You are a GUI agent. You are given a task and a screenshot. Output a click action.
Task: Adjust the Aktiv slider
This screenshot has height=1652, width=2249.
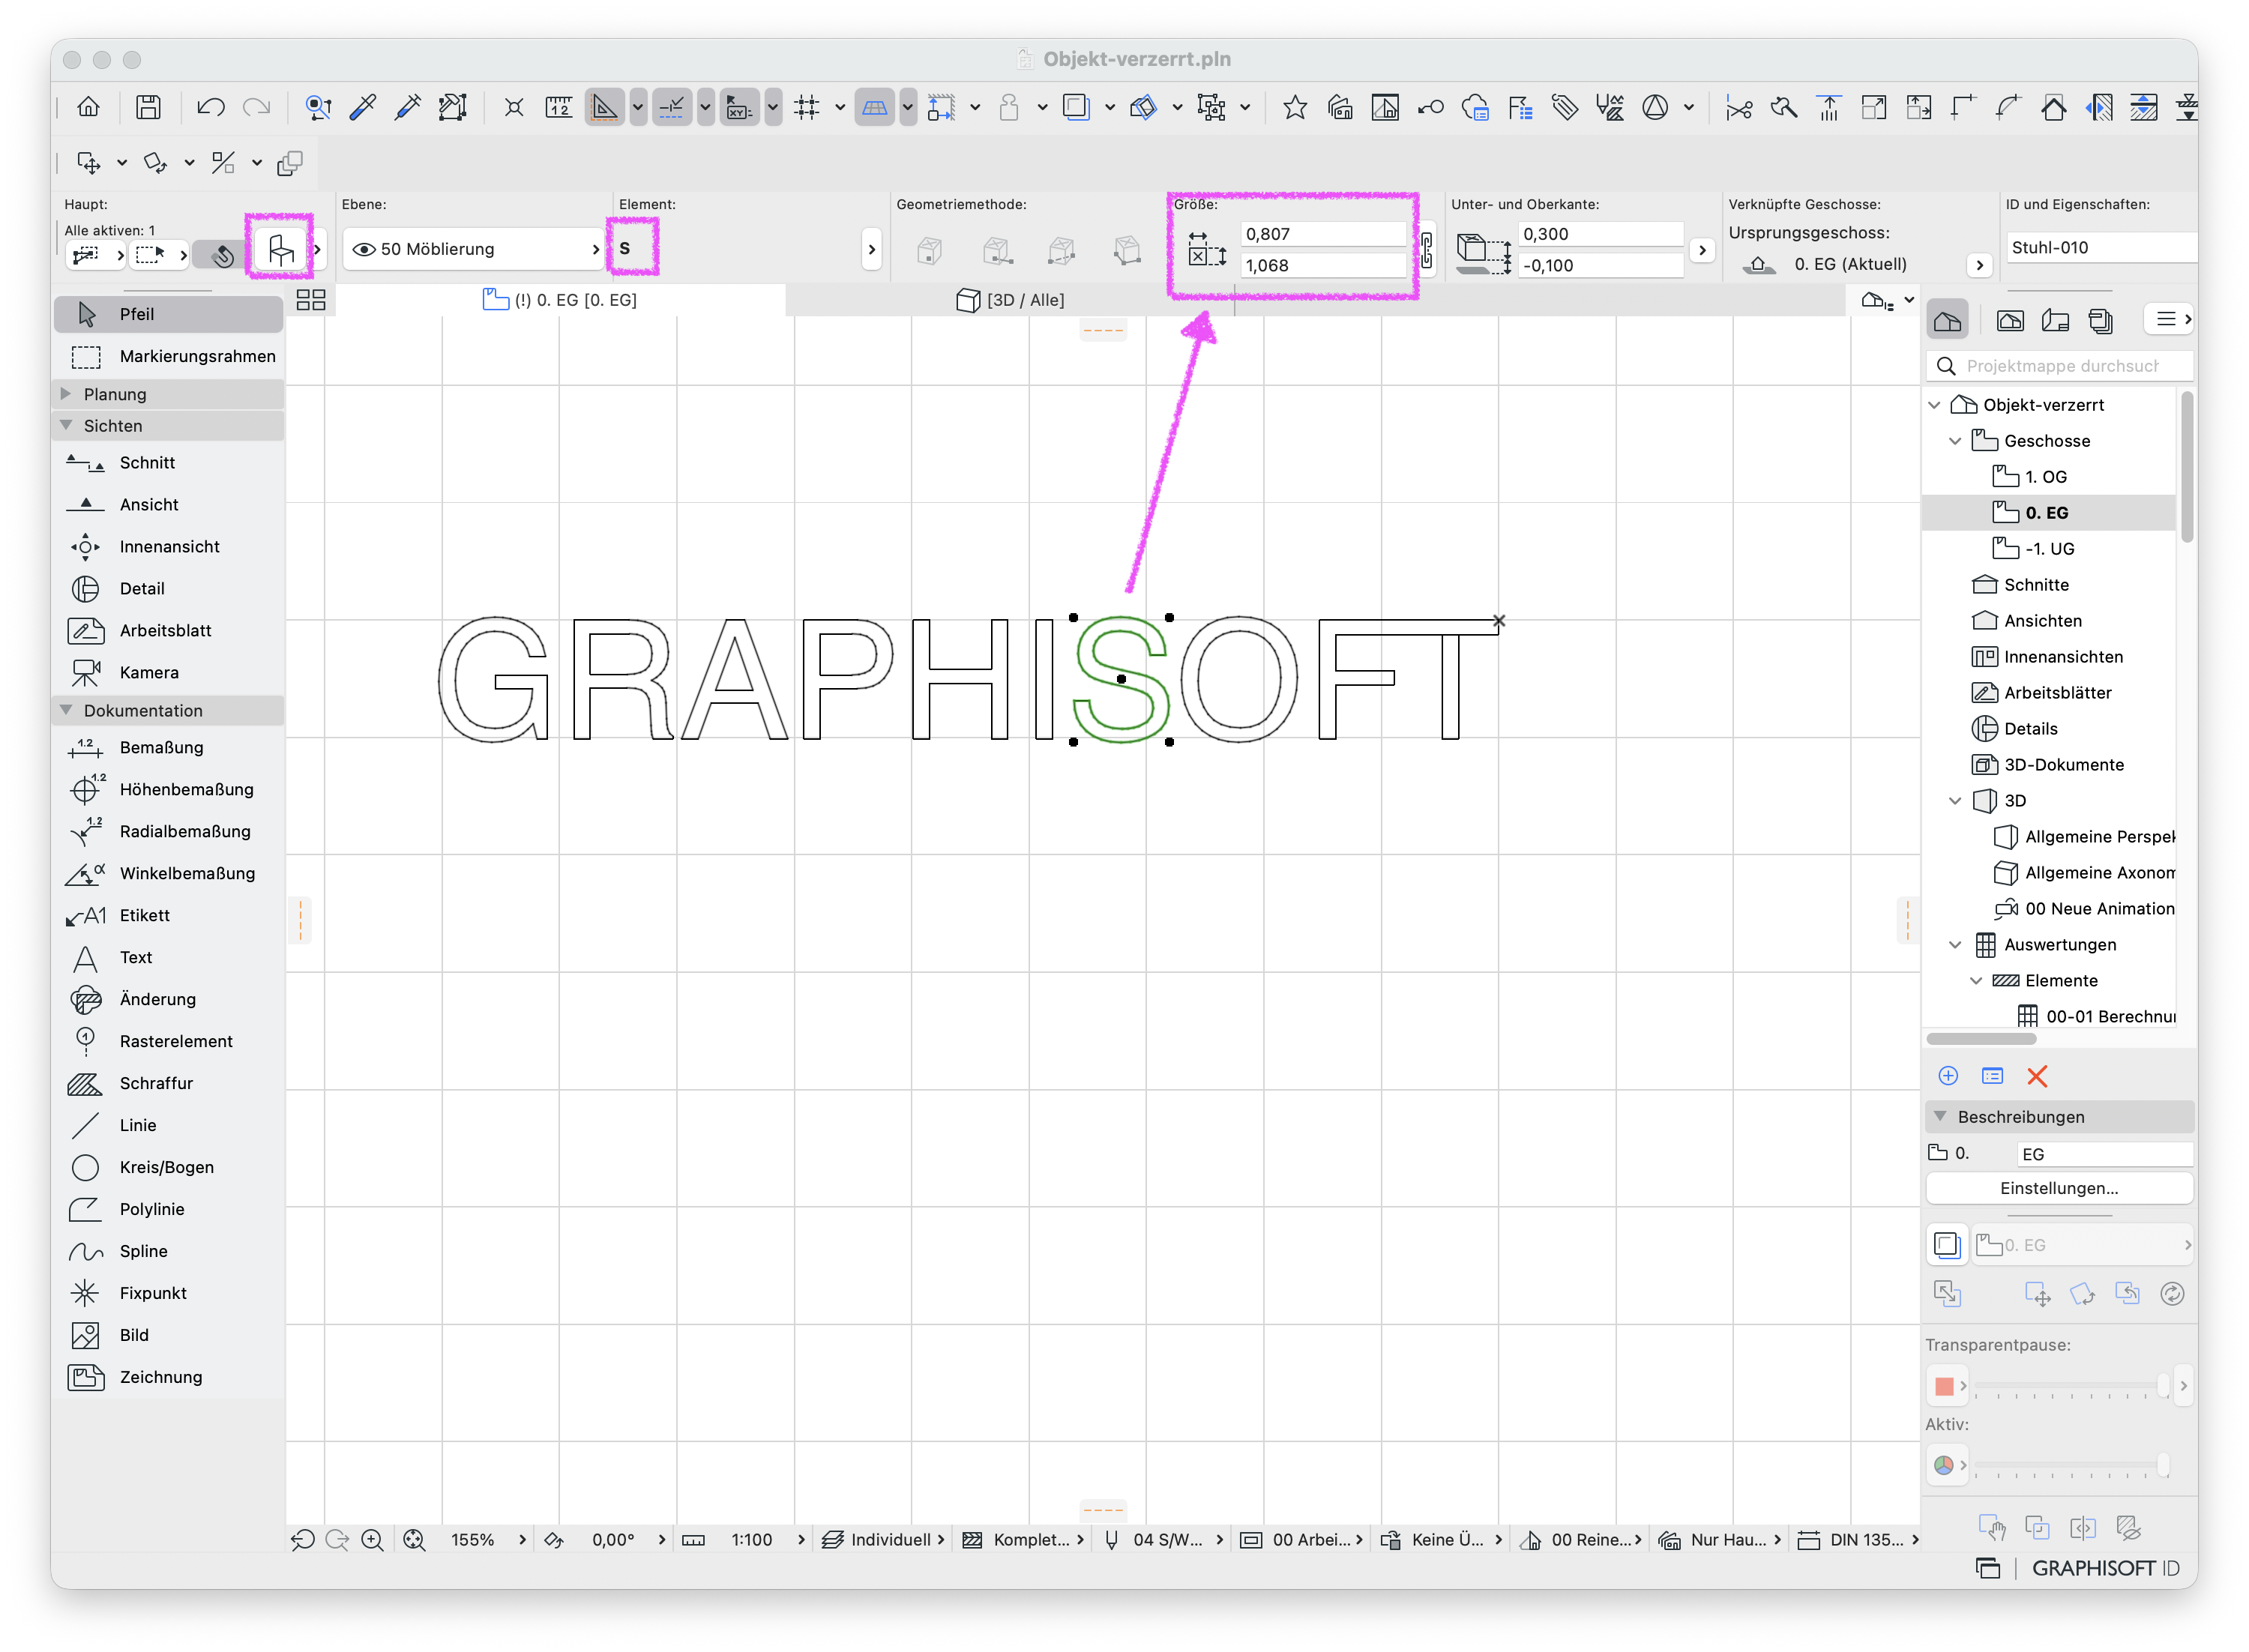[x=2071, y=1467]
